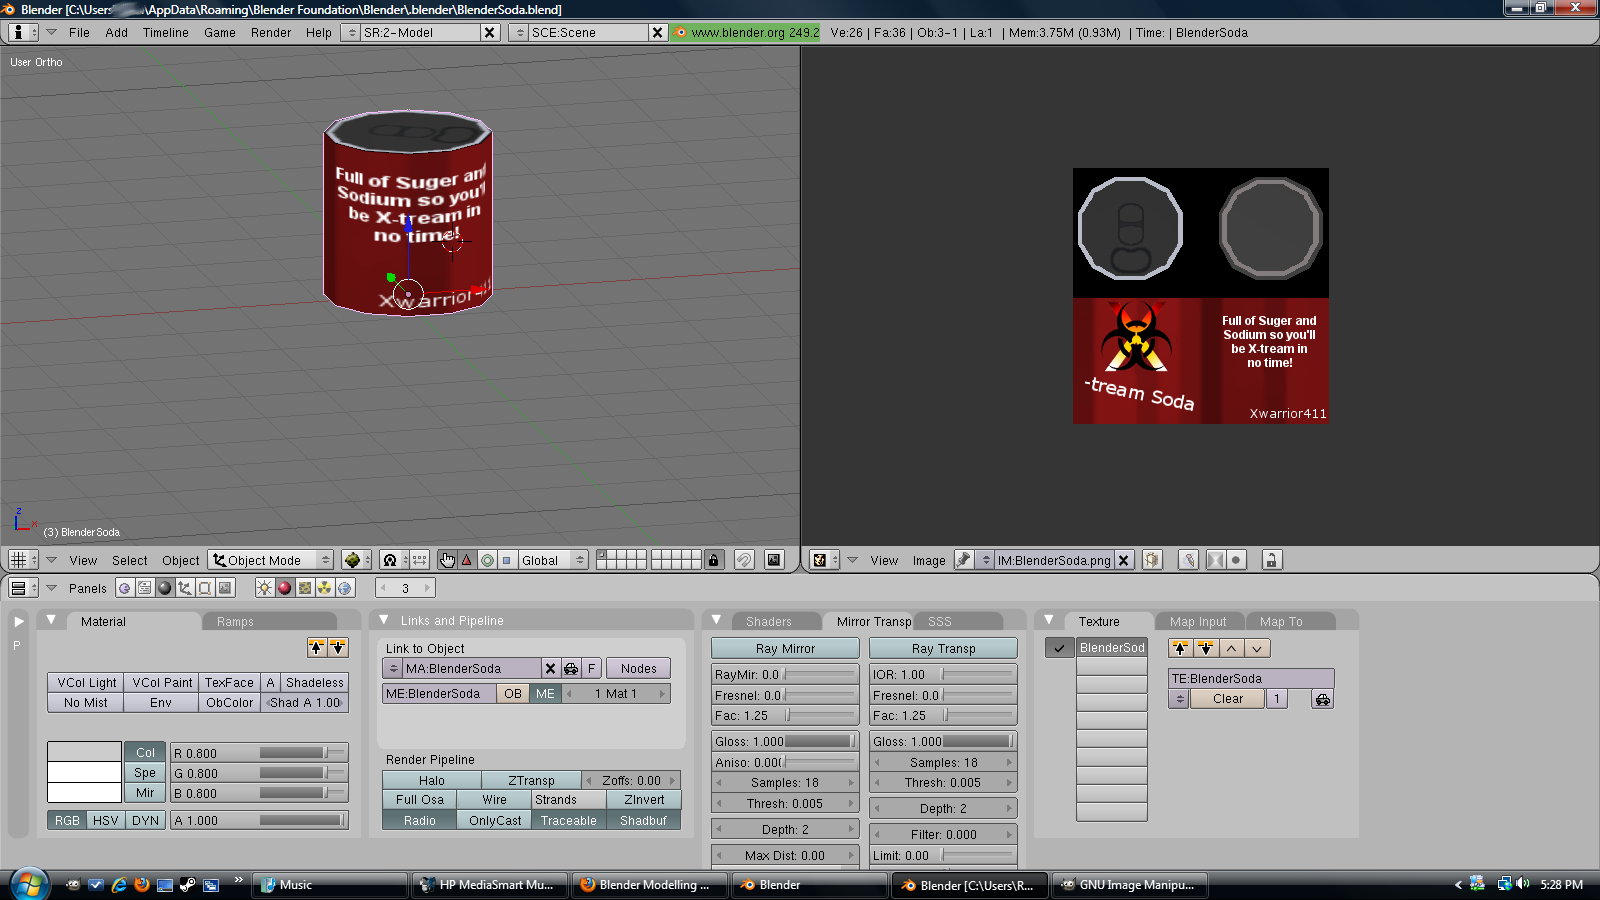The image size is (1600, 900).
Task: Click the Shading context sphere icon
Action: [x=165, y=588]
